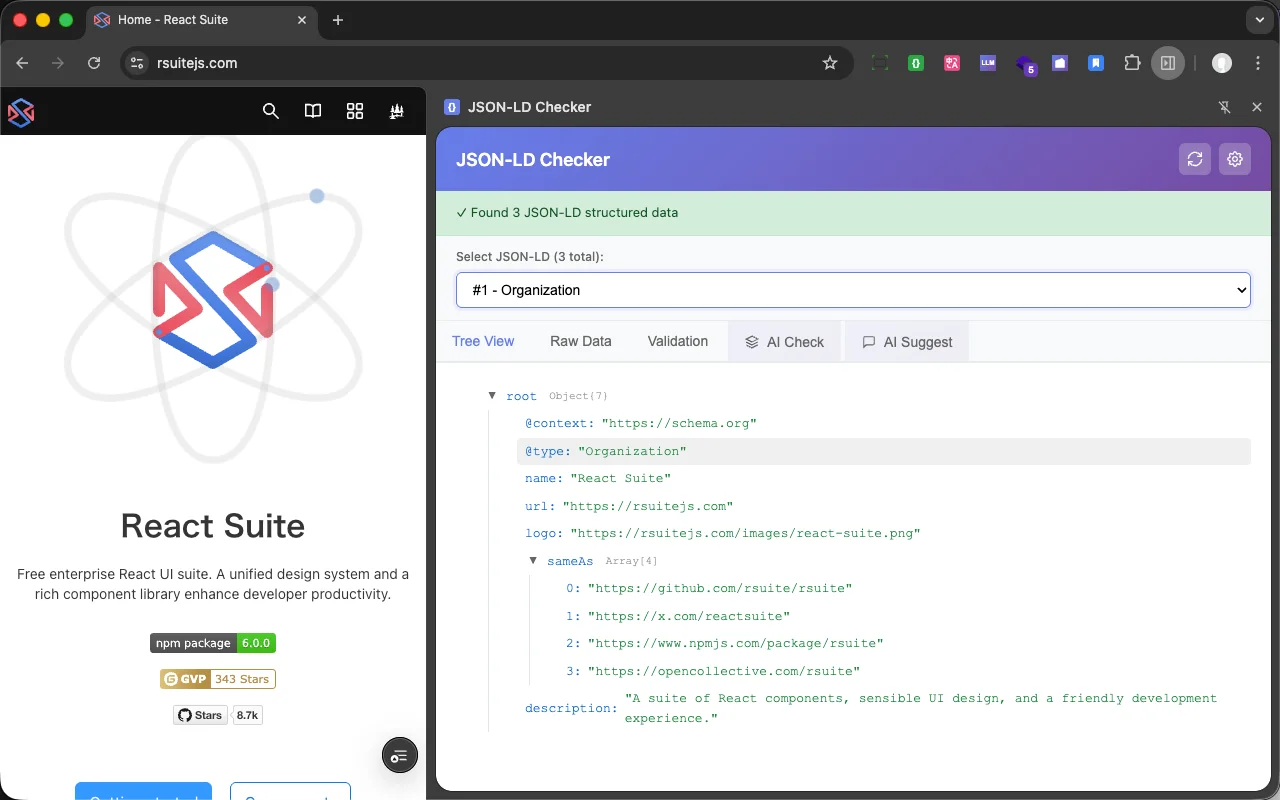
Task: Open the Validation tab
Action: click(x=678, y=341)
